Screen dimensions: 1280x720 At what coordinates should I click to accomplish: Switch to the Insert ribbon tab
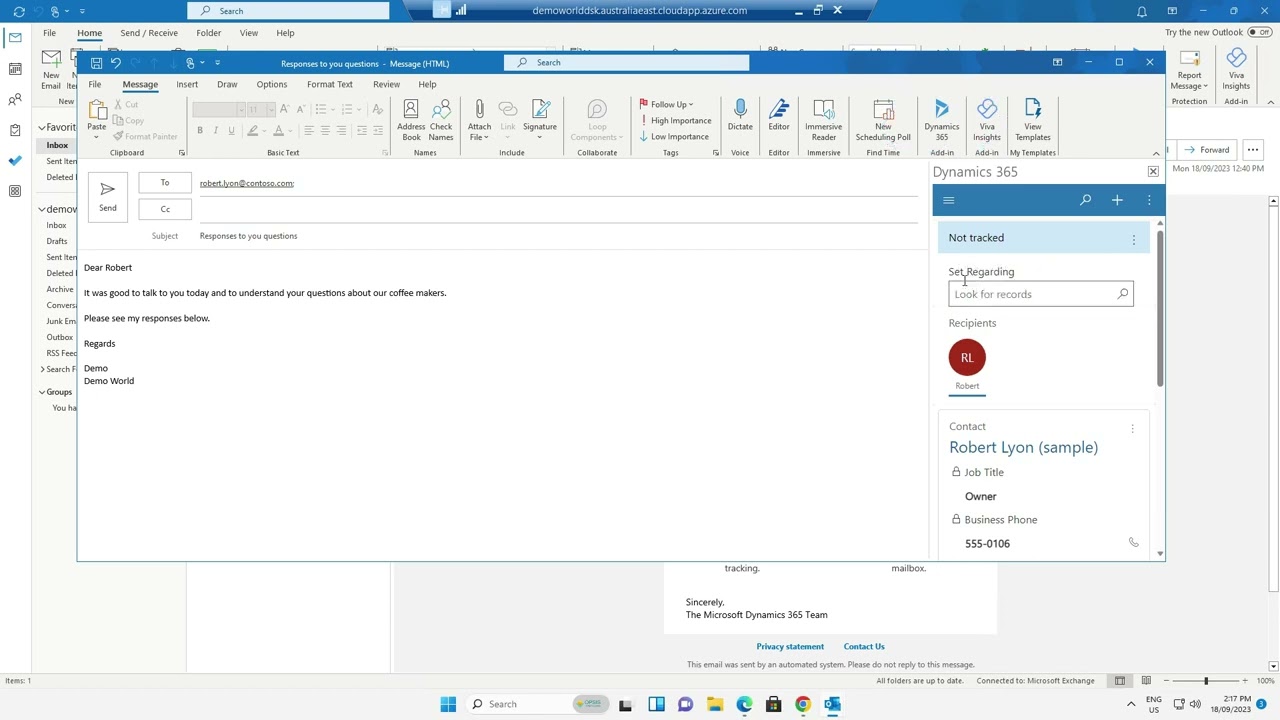[x=187, y=84]
